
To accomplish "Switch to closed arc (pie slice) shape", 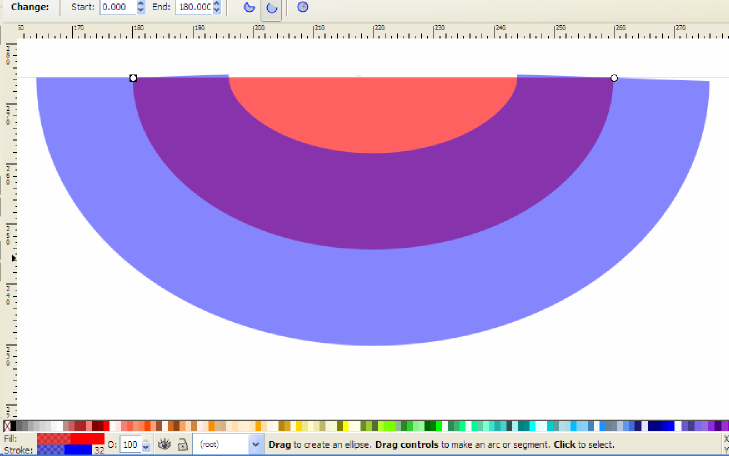I will [247, 7].
